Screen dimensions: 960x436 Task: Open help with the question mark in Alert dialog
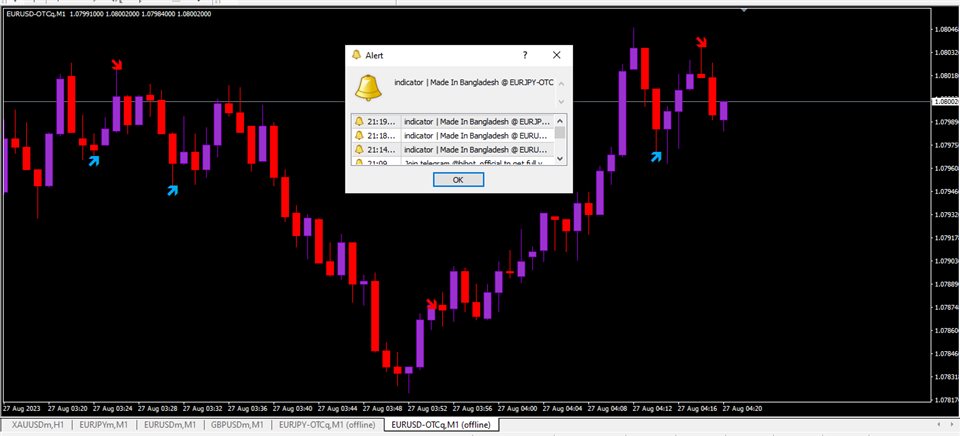coord(525,55)
